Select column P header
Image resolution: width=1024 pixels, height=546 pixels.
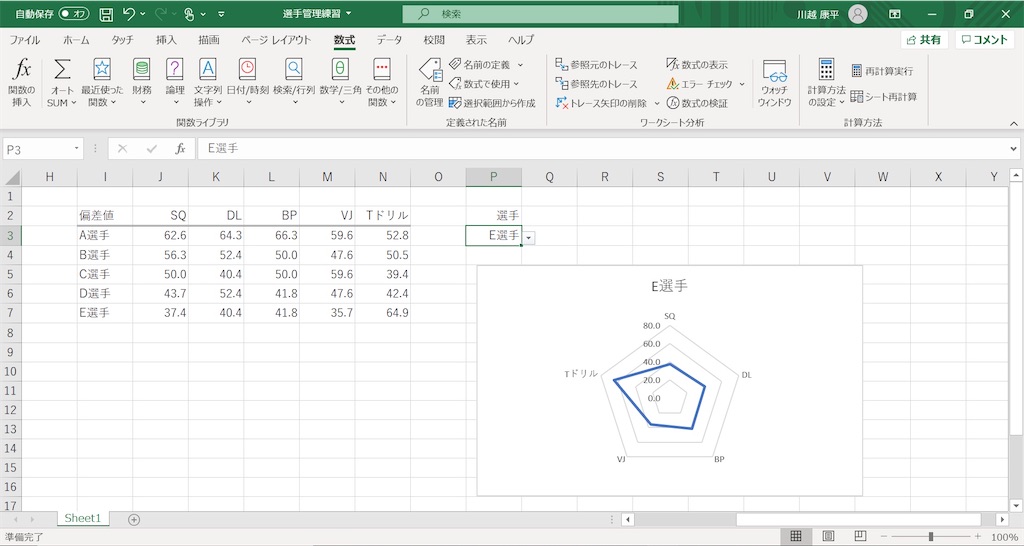pos(494,177)
